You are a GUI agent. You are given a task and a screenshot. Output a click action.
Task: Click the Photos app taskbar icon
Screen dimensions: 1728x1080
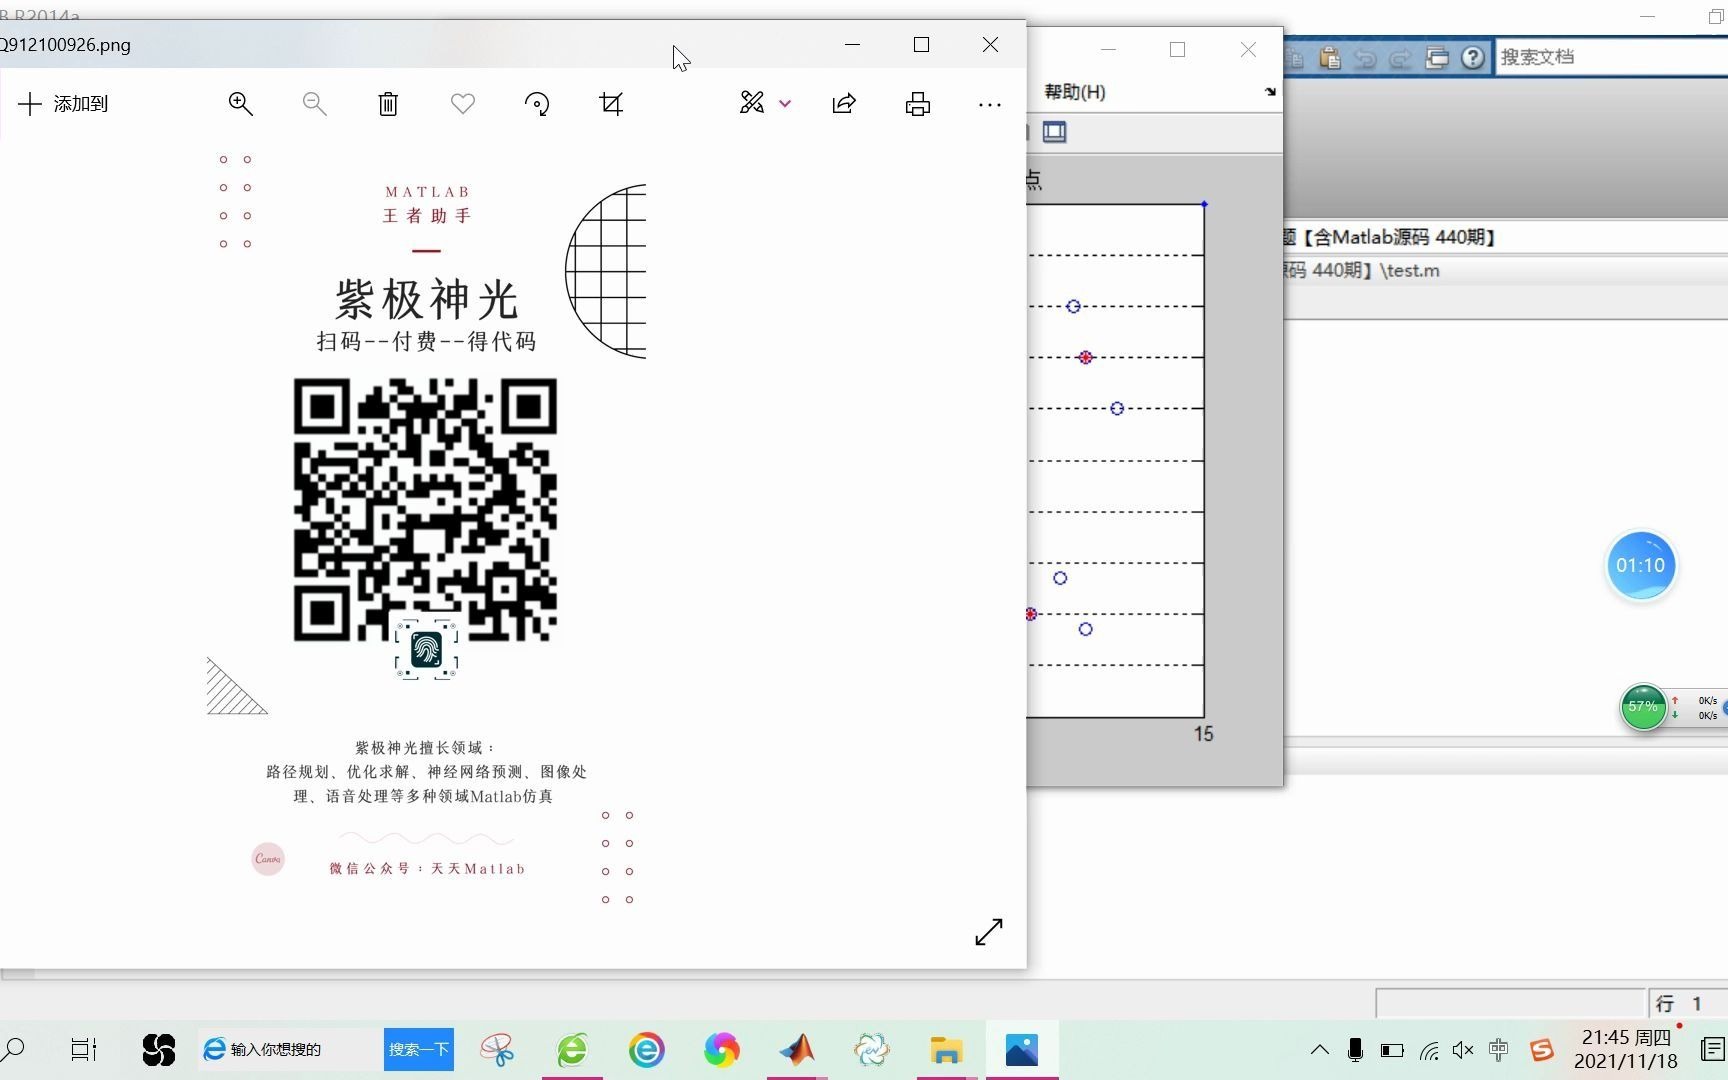coord(1022,1050)
